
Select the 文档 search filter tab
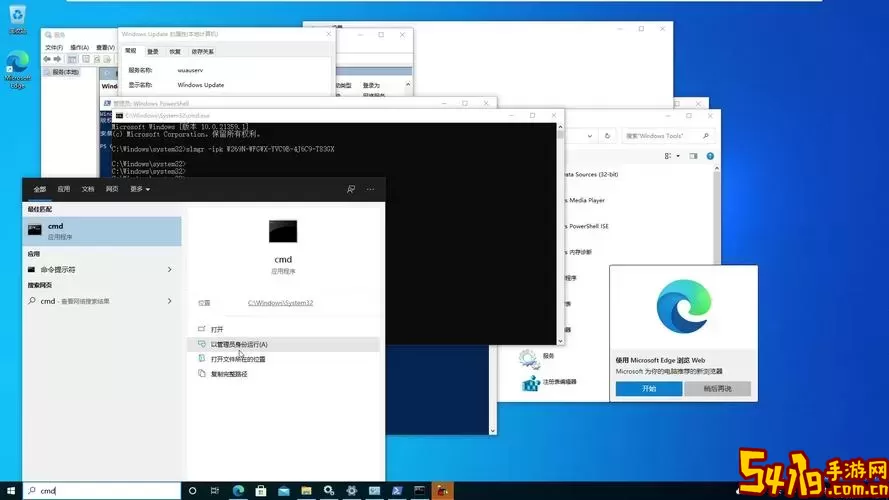[x=88, y=189]
